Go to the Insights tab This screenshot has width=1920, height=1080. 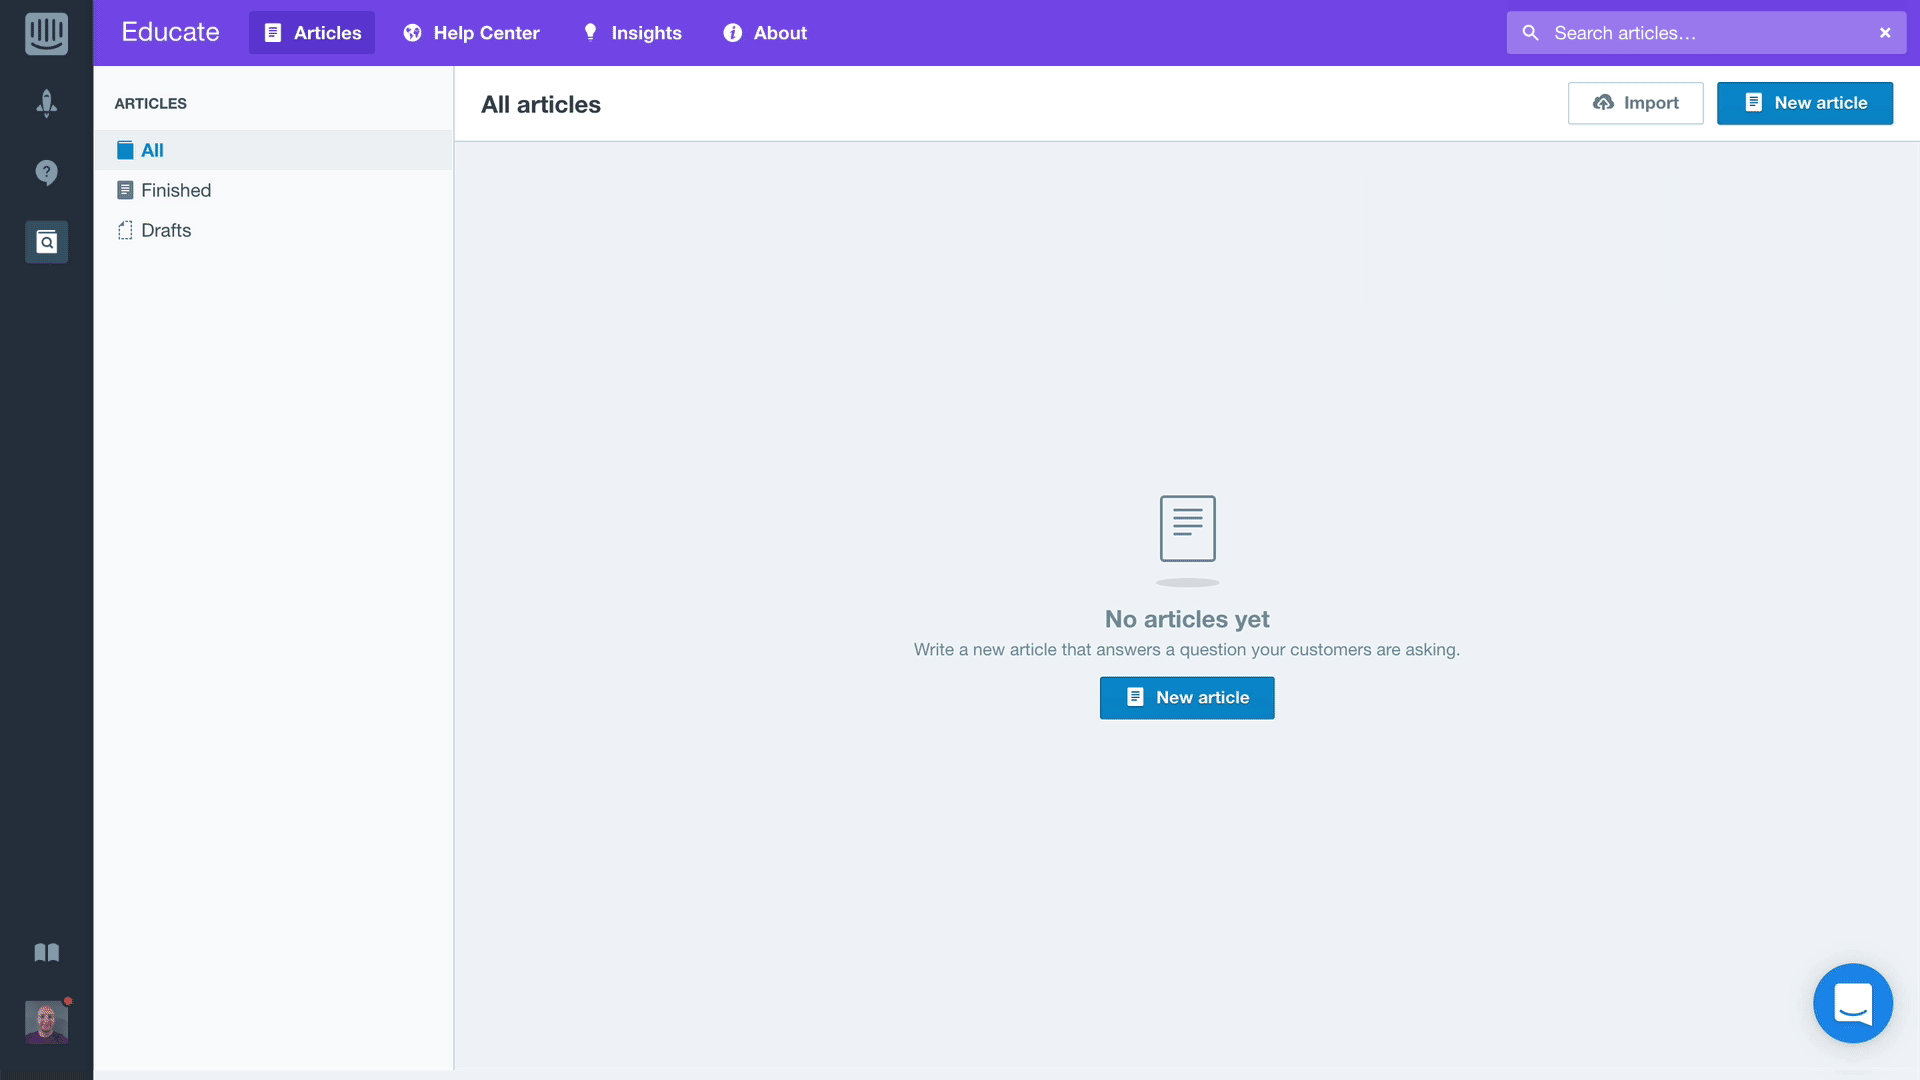click(x=632, y=33)
